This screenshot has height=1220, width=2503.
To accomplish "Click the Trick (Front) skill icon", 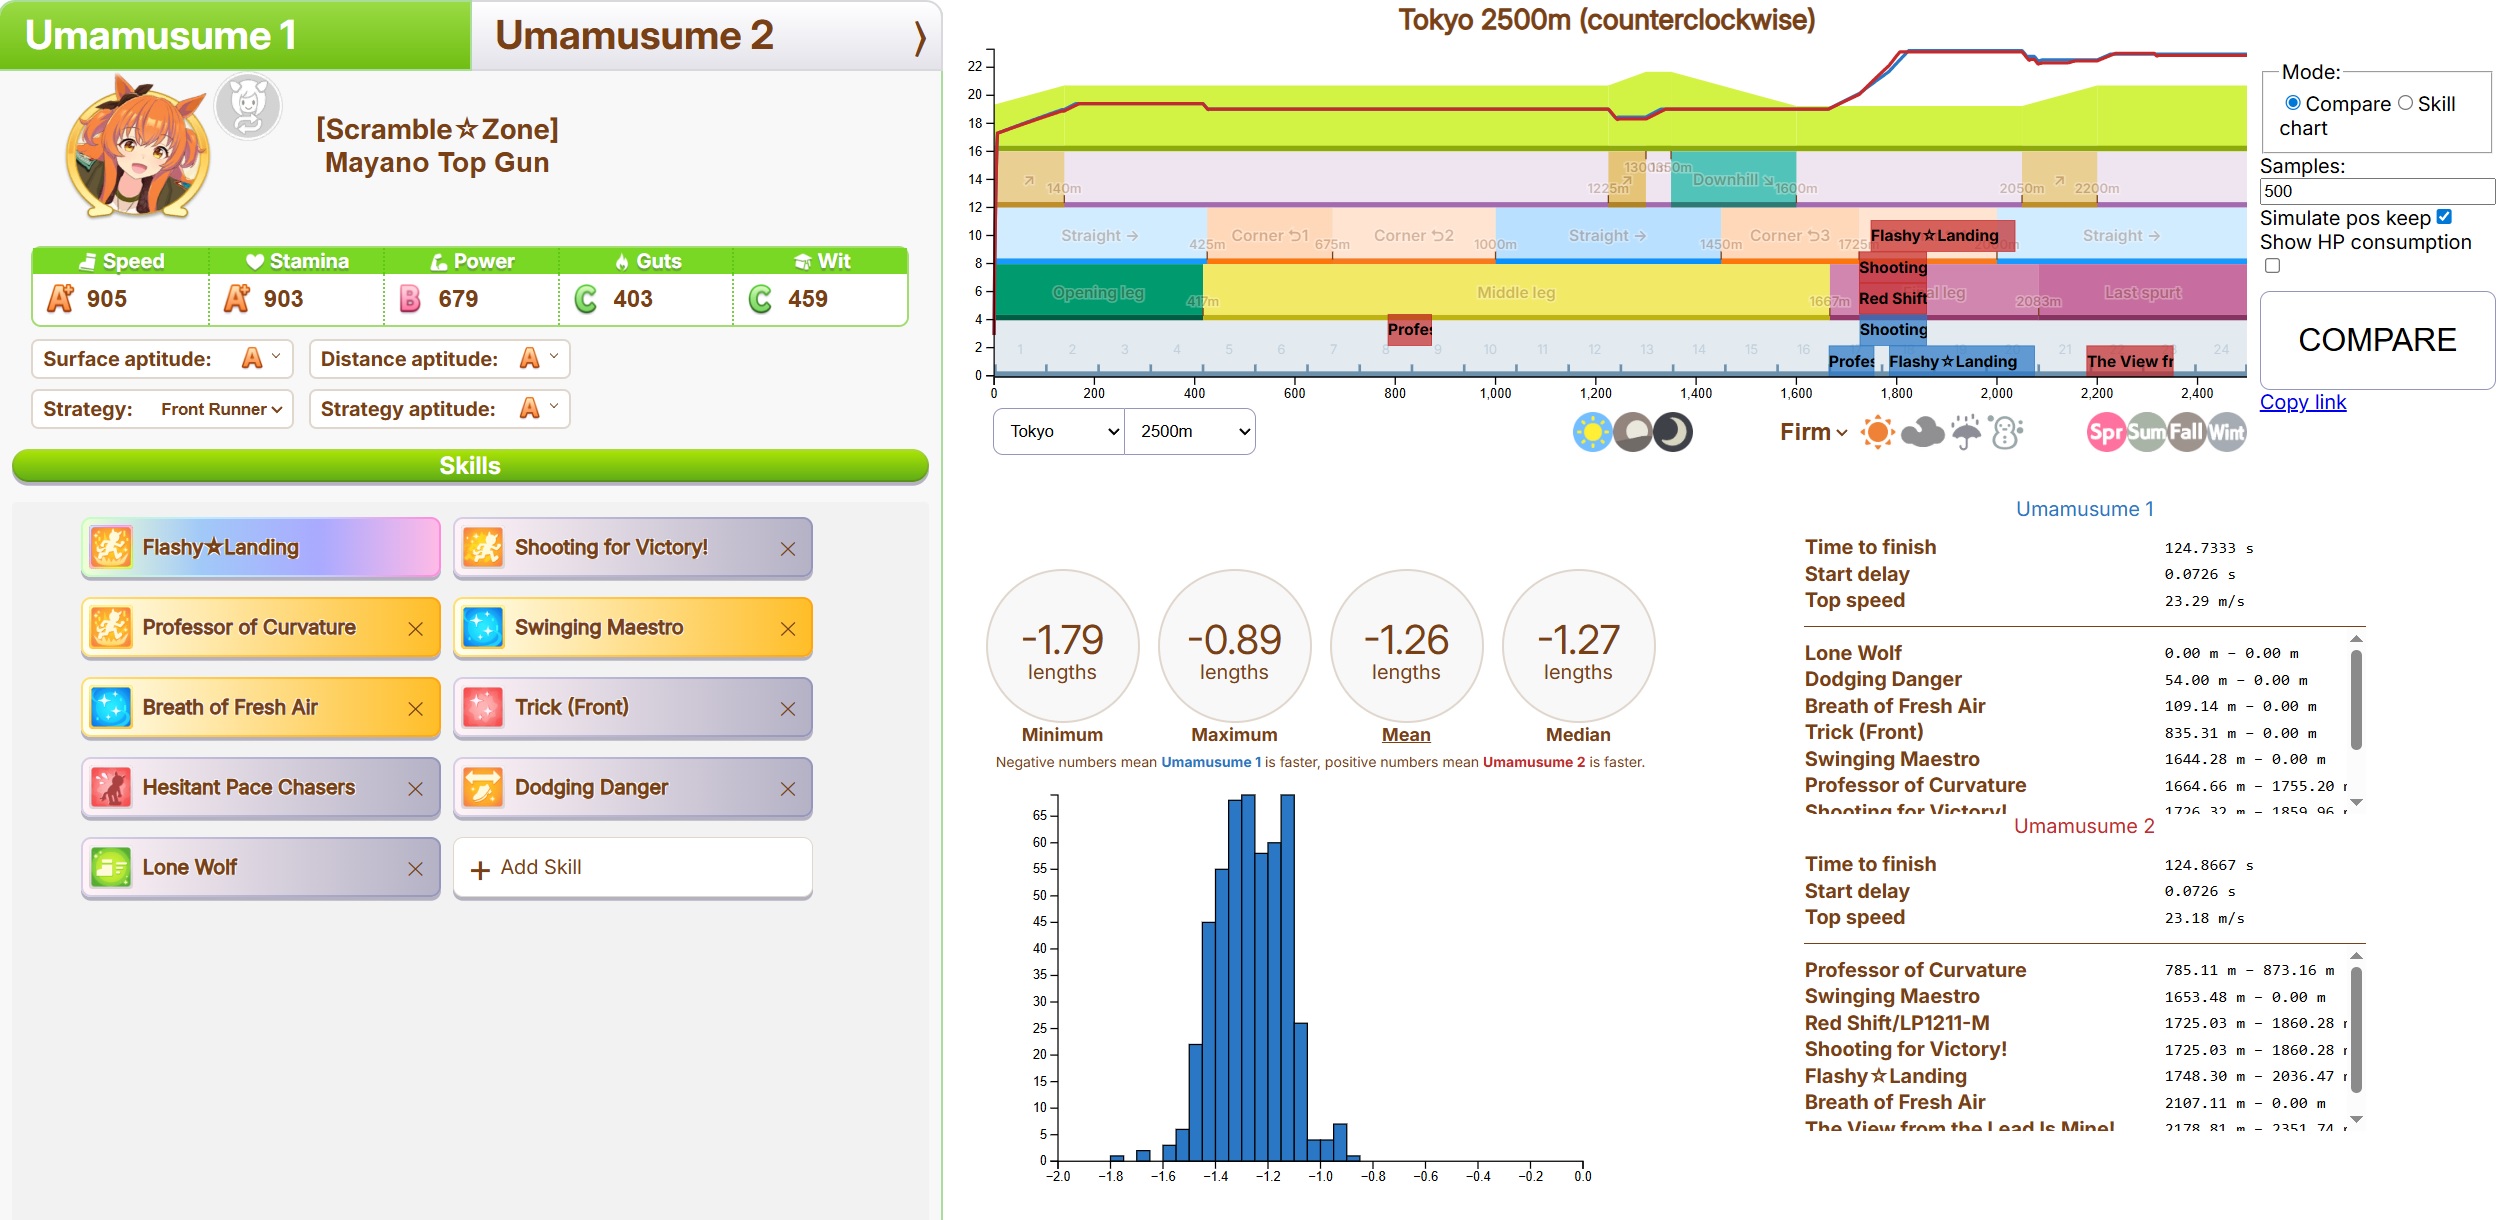I will coord(483,707).
